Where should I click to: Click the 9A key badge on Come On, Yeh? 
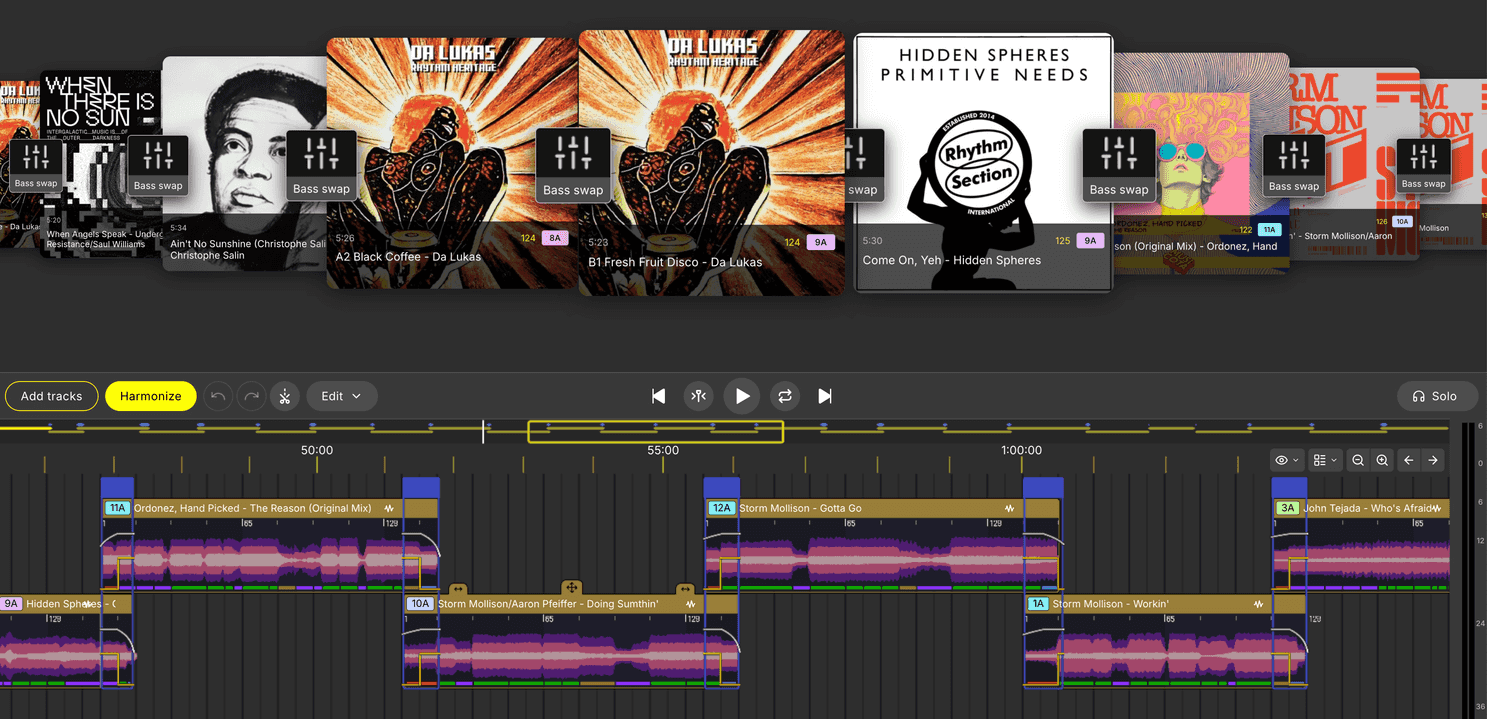tap(1092, 240)
